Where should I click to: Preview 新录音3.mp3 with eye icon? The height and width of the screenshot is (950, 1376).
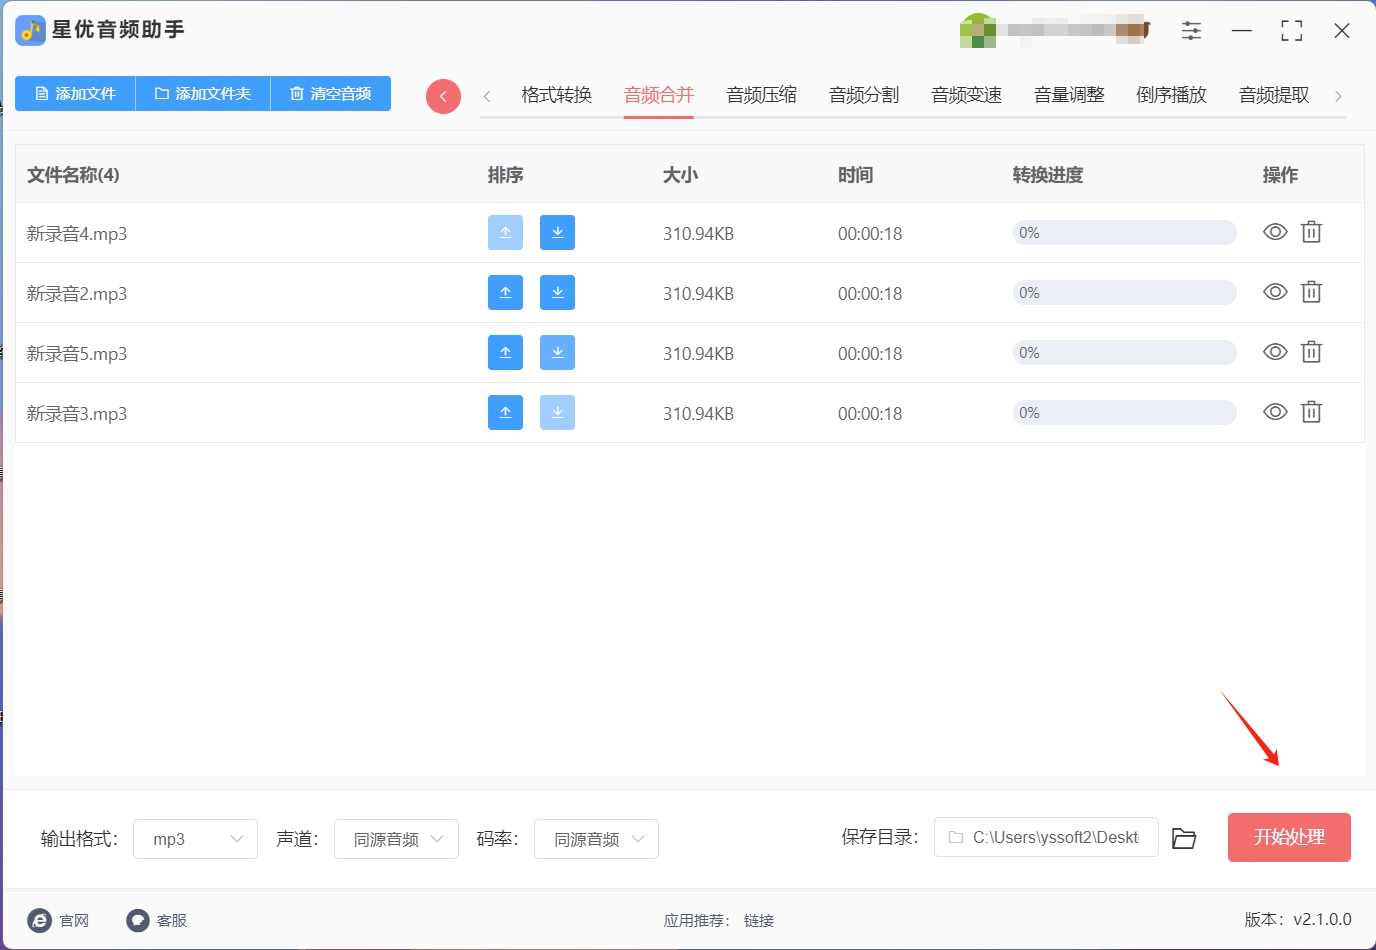coord(1275,412)
